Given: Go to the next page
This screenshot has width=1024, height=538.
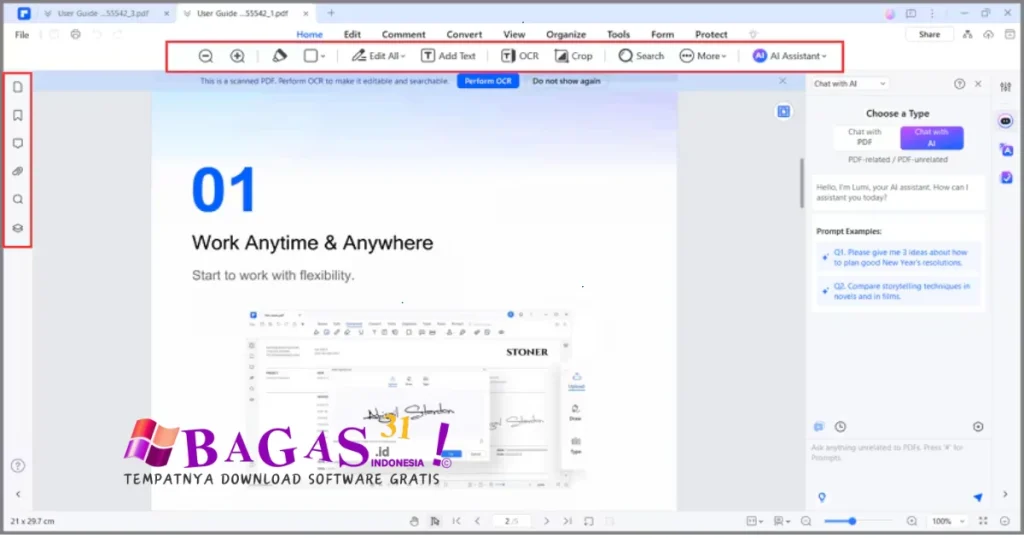Looking at the screenshot, I should click(x=547, y=521).
